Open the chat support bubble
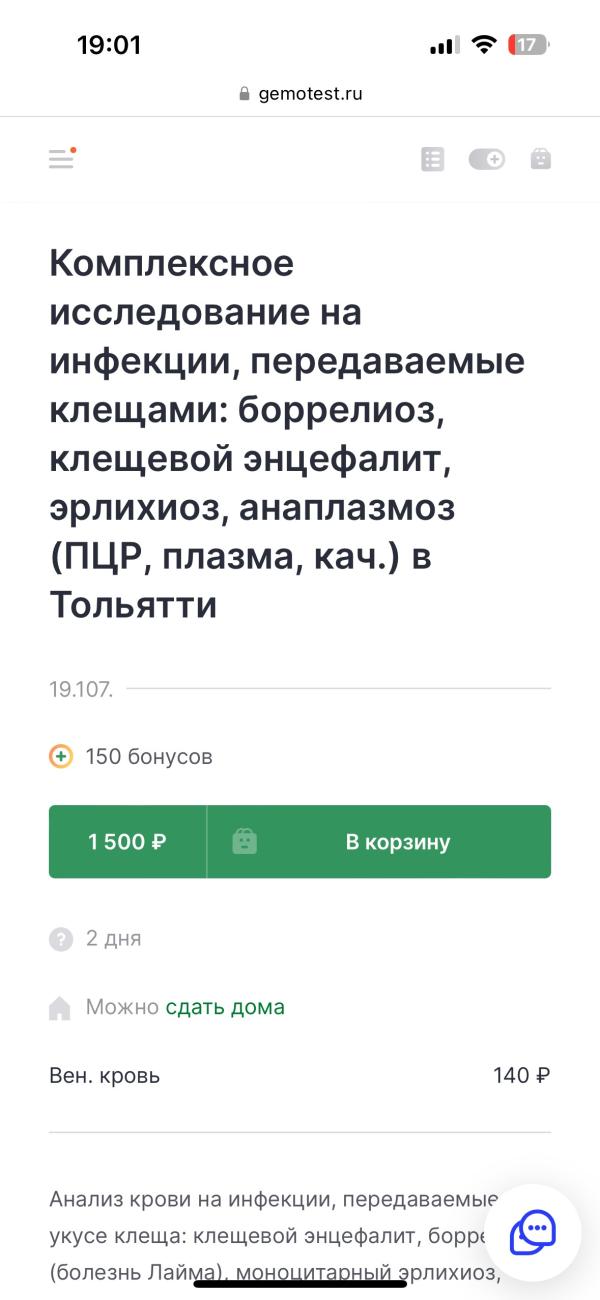600x1300 pixels. (x=533, y=1232)
